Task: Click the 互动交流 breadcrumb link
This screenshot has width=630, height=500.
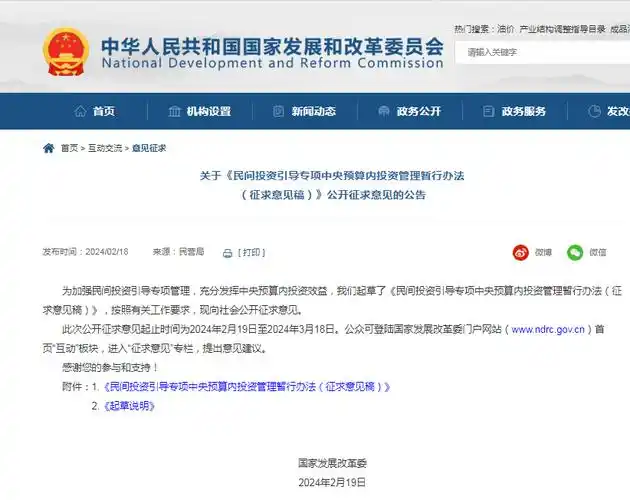Action: click(x=105, y=148)
